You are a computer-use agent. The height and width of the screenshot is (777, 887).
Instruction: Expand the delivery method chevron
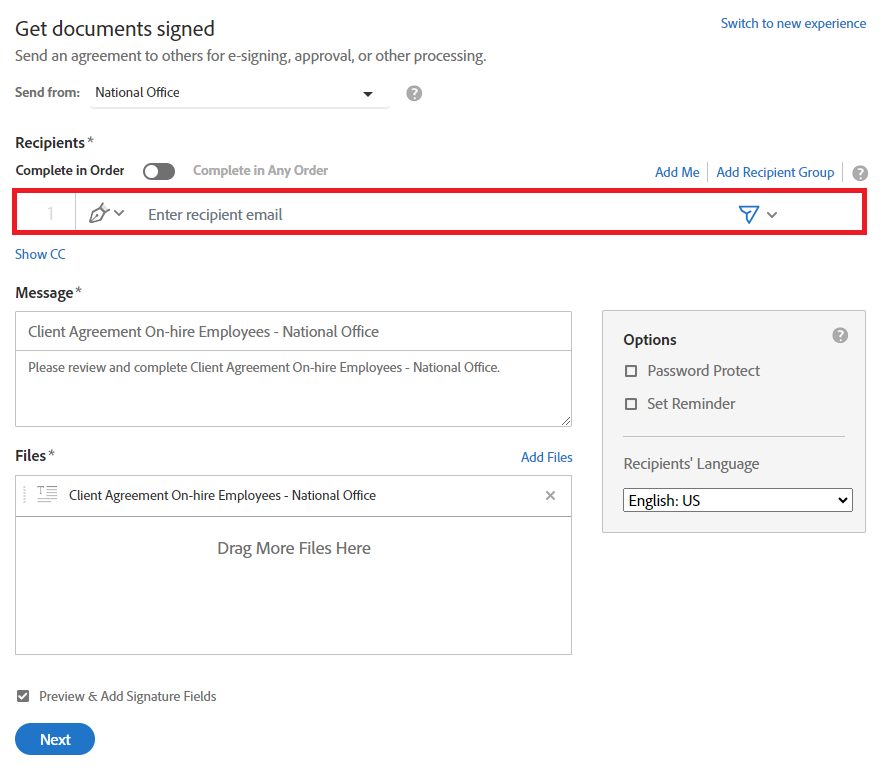pos(772,215)
